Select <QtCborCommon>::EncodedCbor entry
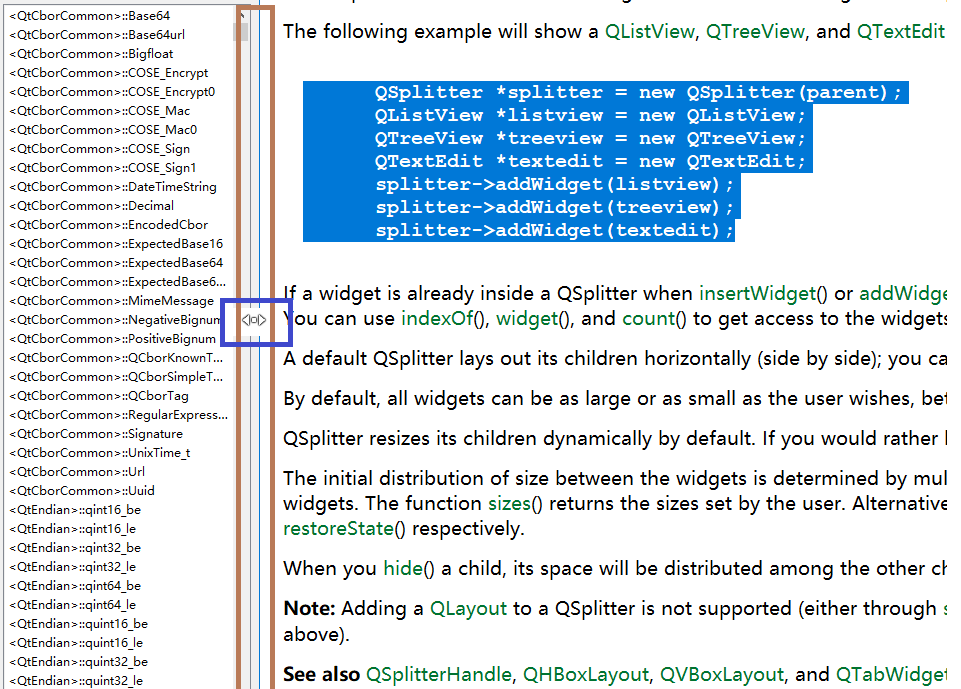Image resolution: width=961 pixels, height=689 pixels. 108,225
